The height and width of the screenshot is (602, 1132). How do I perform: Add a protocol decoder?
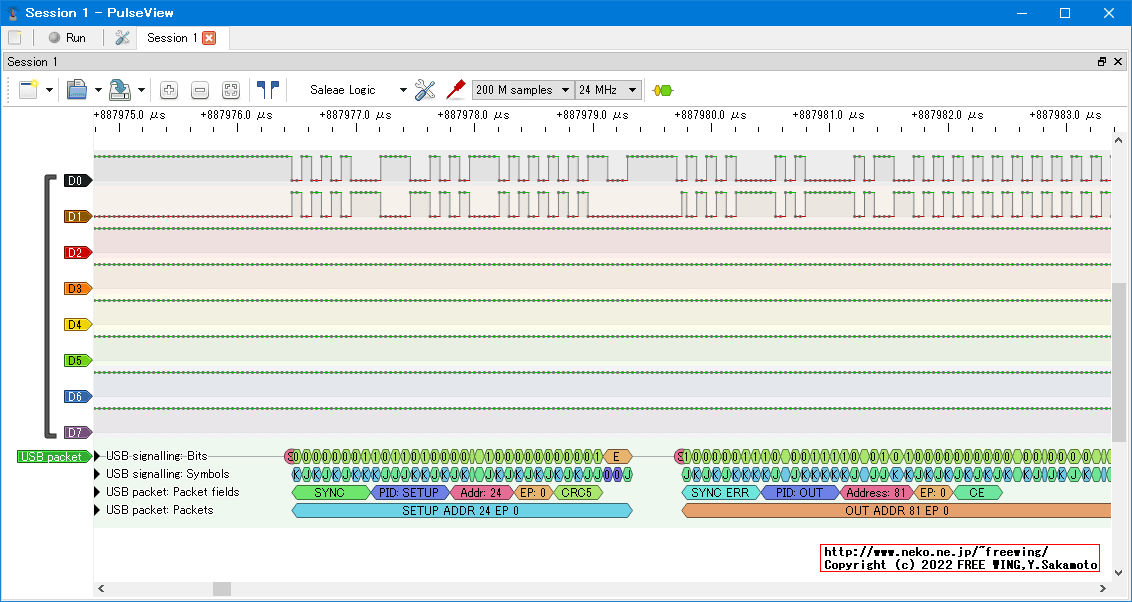[x=662, y=90]
